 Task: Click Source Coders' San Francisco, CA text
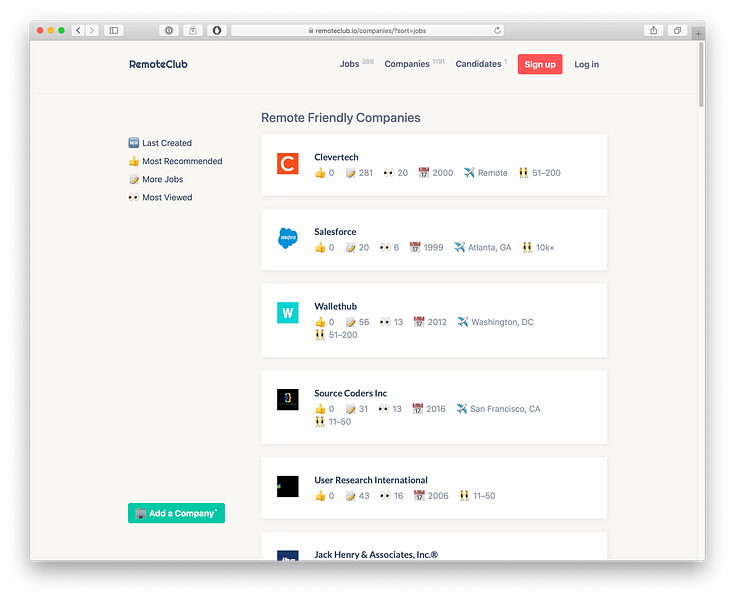[505, 409]
